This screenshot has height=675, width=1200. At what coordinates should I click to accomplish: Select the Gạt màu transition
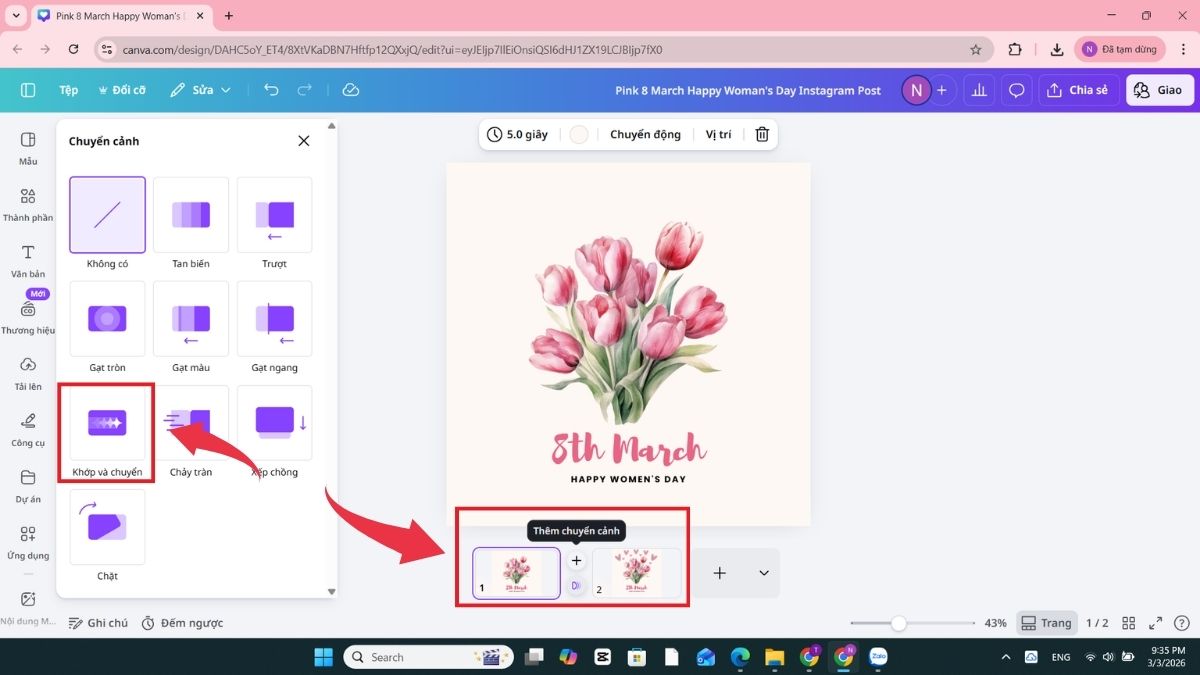(191, 319)
